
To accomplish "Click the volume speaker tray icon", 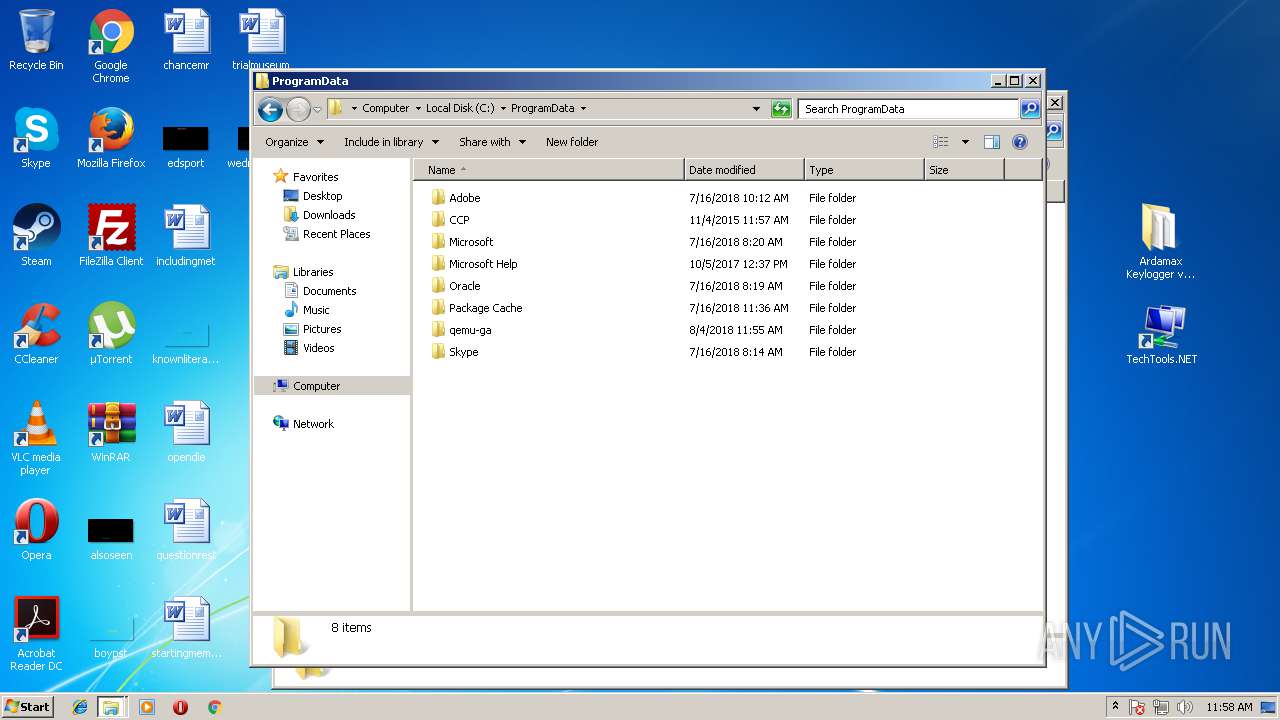I will (x=1185, y=707).
